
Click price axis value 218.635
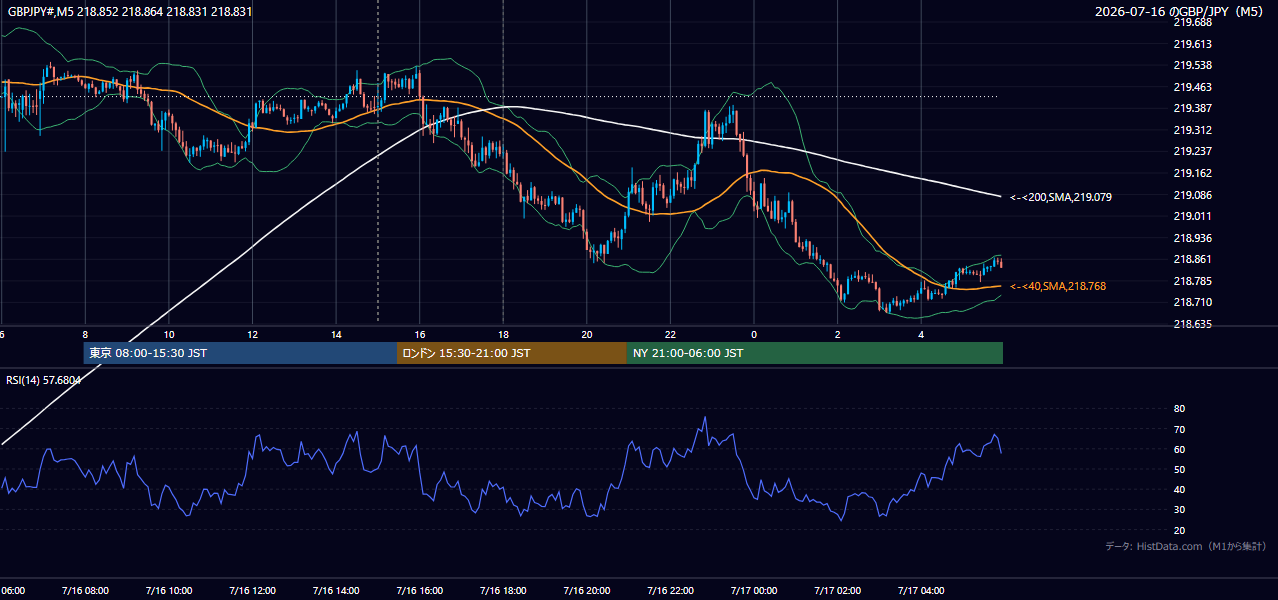tap(1193, 324)
